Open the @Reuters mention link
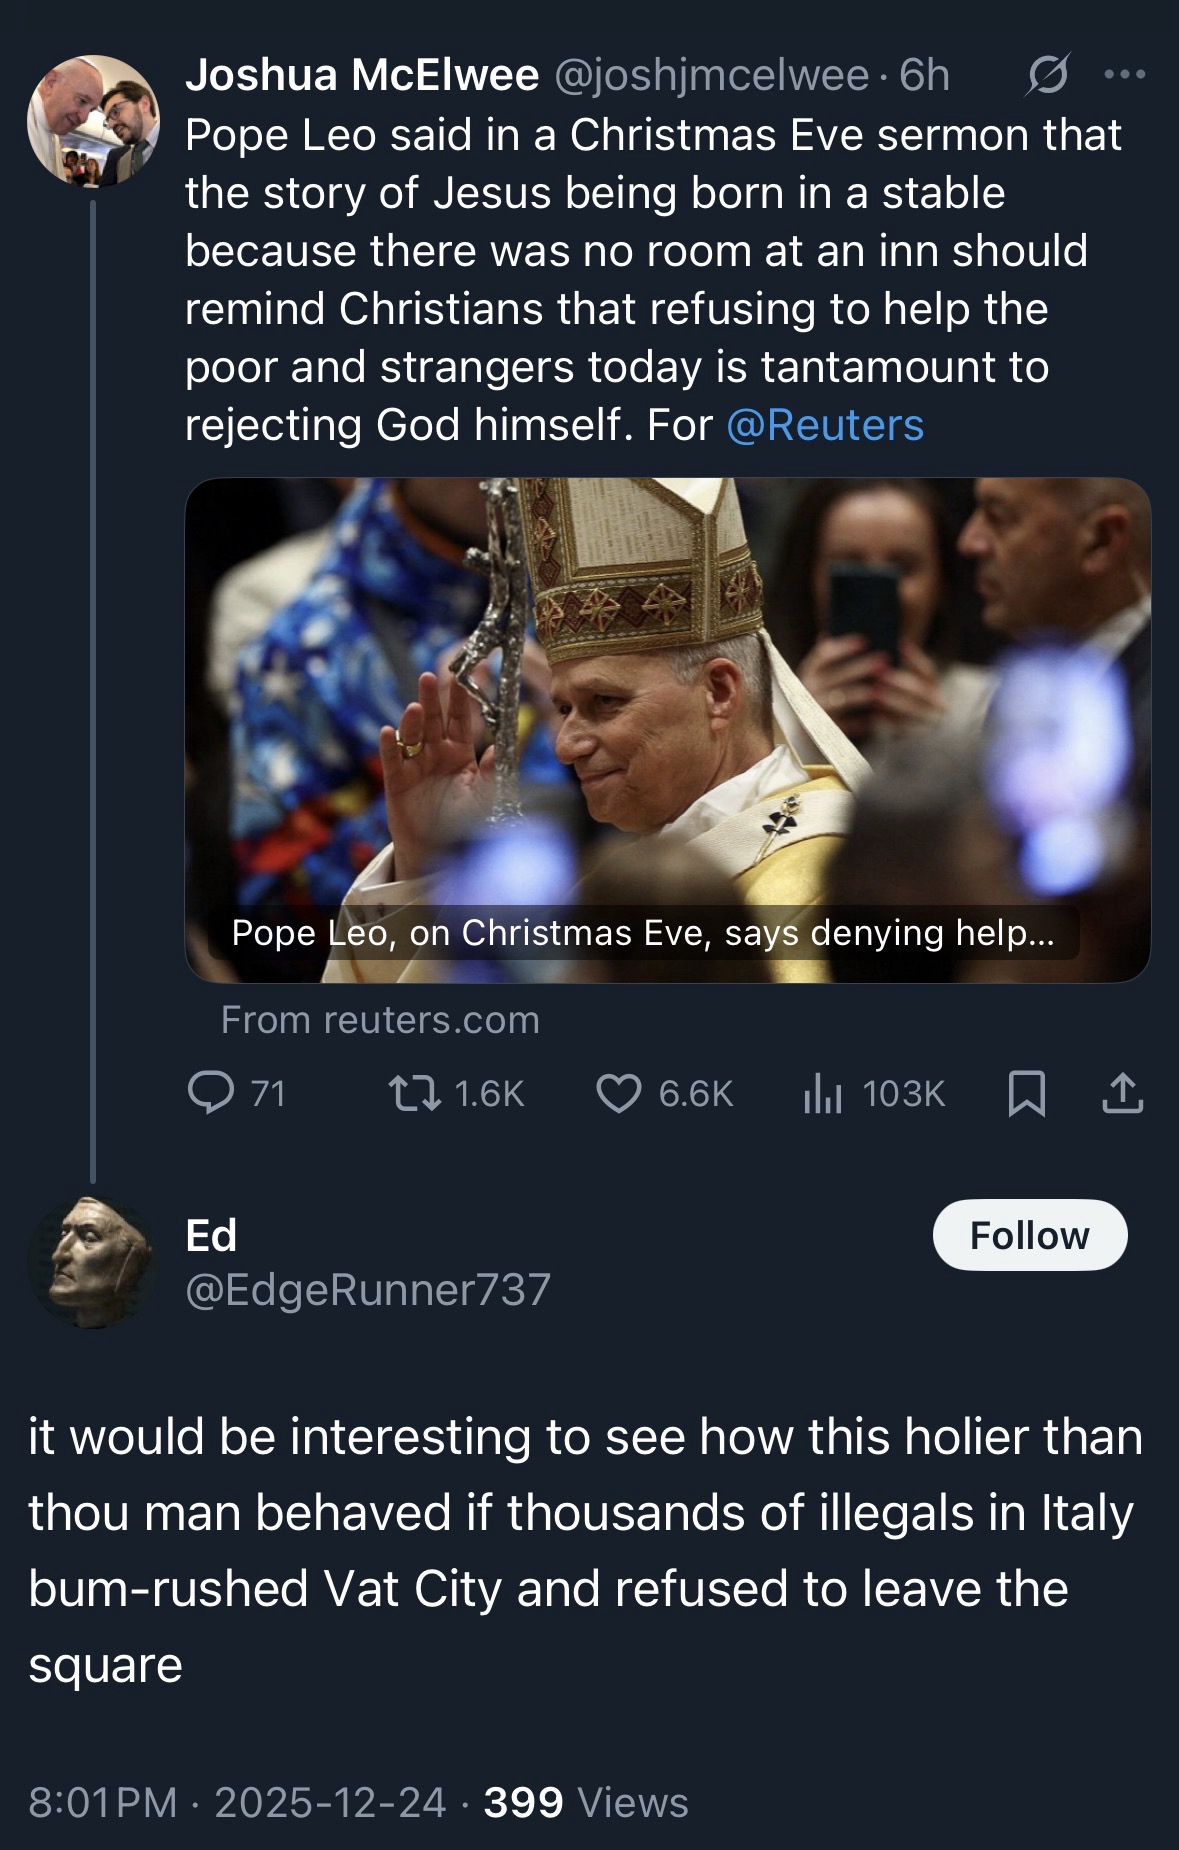Image resolution: width=1179 pixels, height=1850 pixels. (825, 425)
